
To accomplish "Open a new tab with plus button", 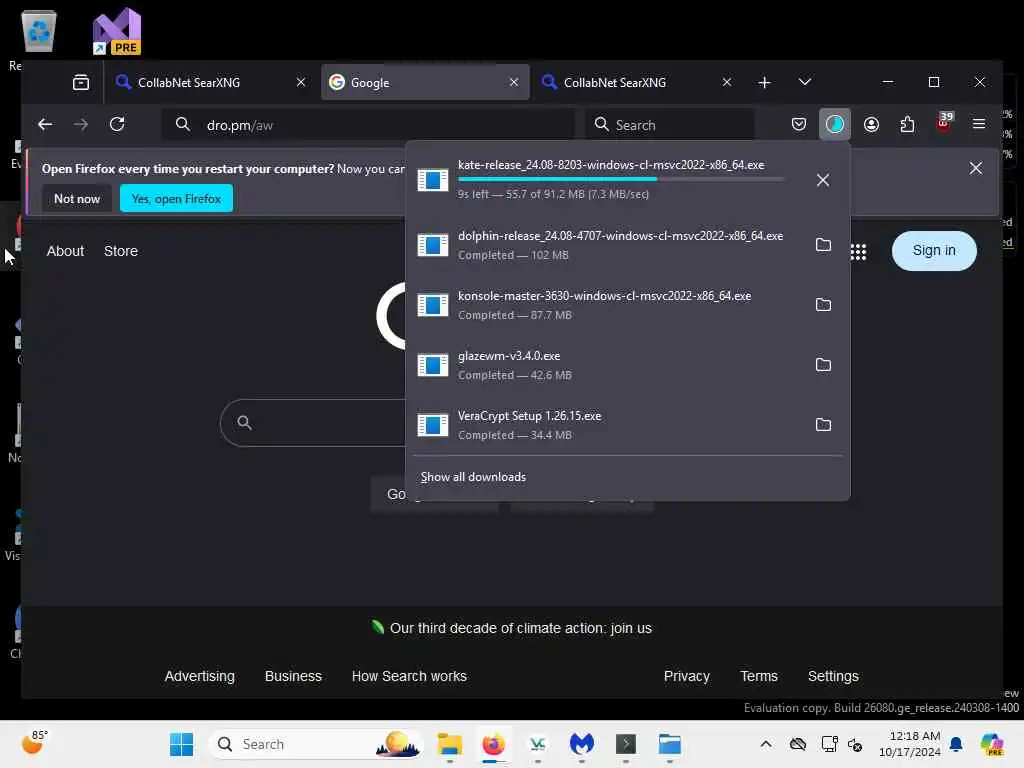I will tap(764, 82).
